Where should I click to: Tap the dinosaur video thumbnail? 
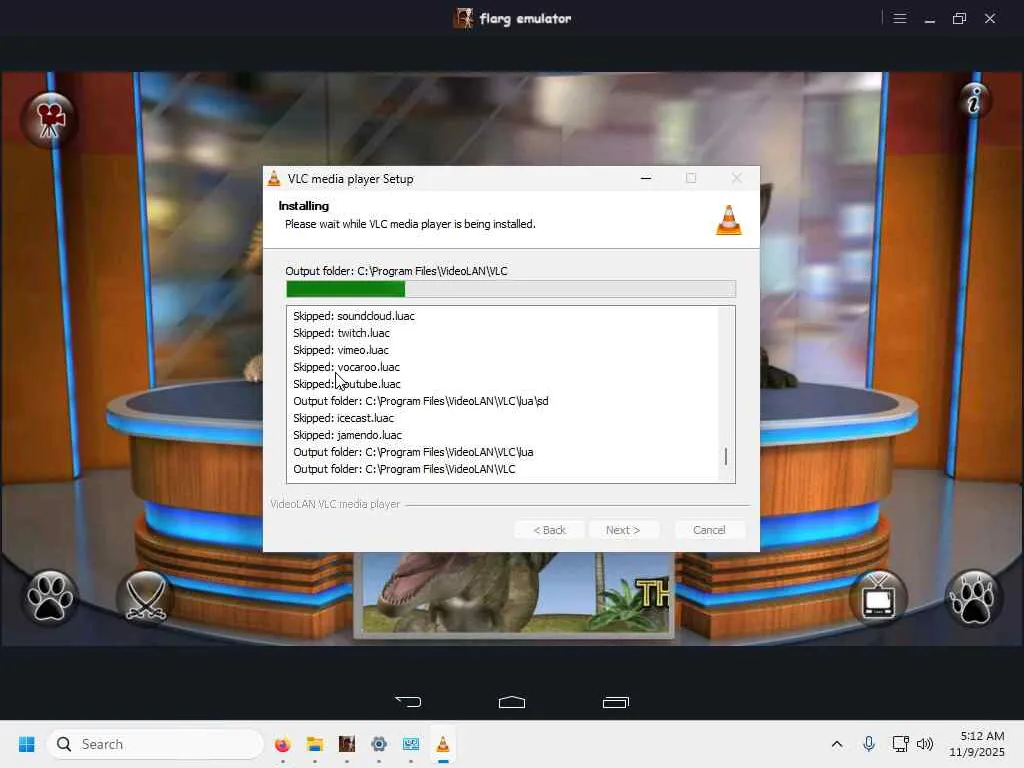coord(514,594)
